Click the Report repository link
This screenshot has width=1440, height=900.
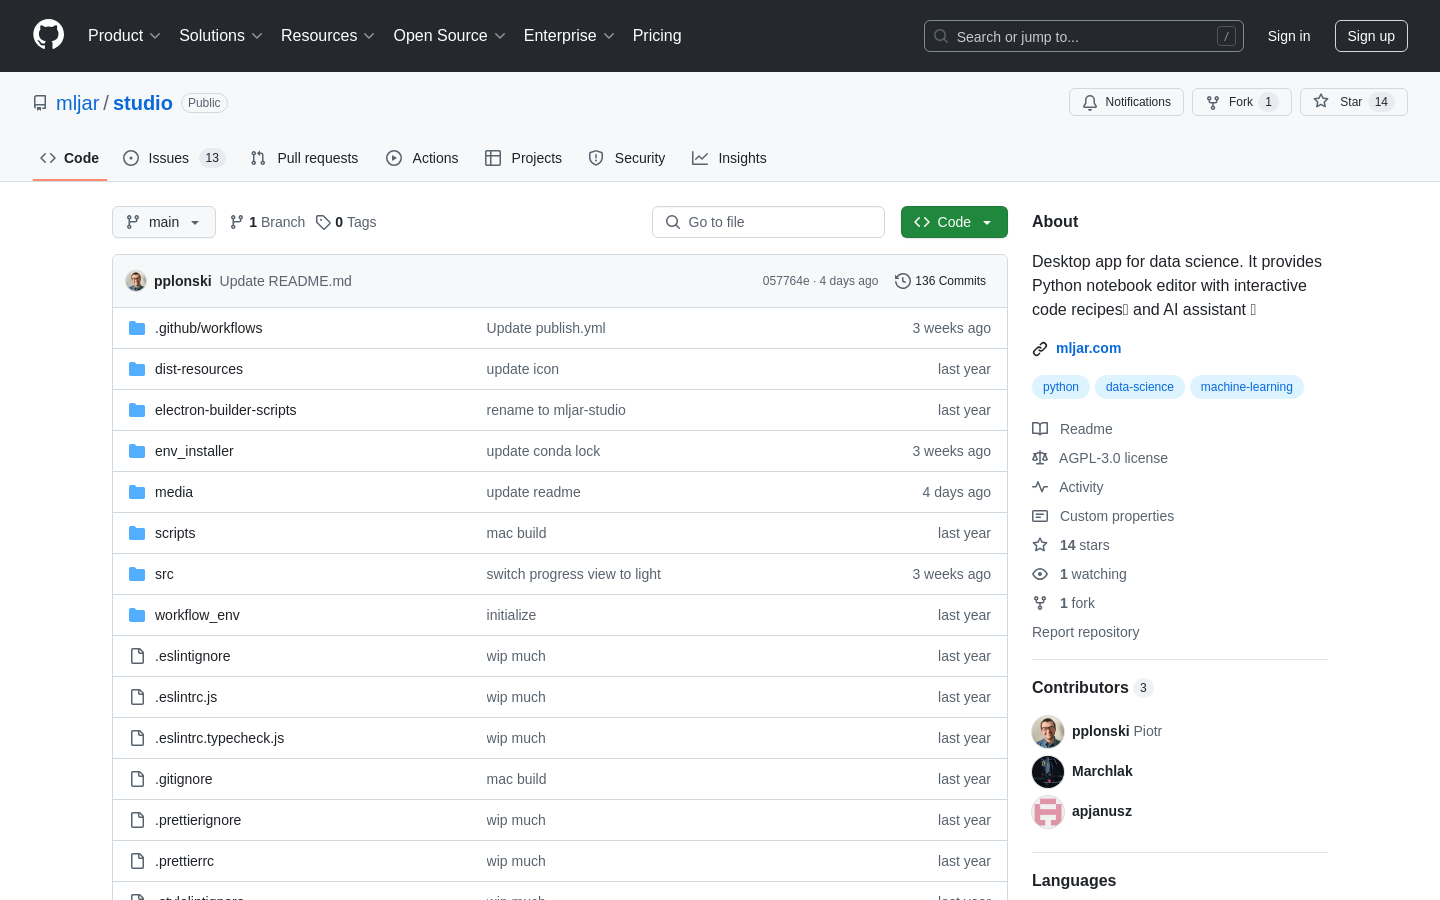point(1085,632)
